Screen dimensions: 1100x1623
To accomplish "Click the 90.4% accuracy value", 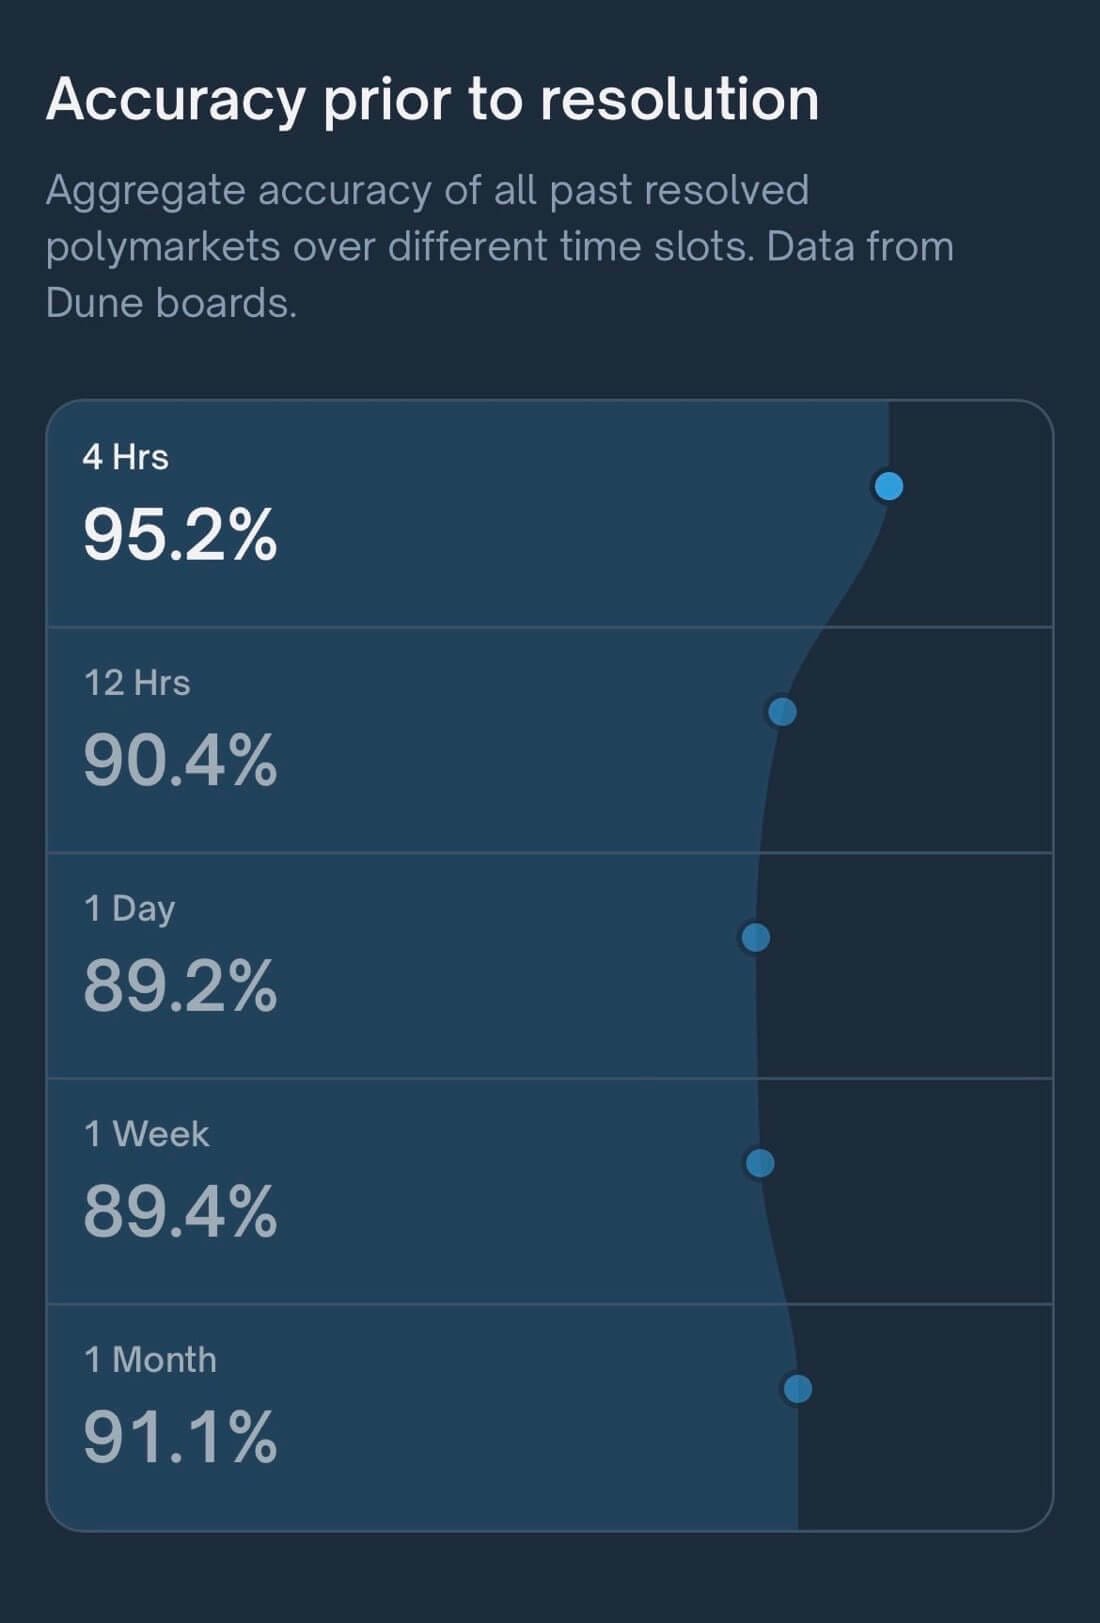I will point(180,761).
